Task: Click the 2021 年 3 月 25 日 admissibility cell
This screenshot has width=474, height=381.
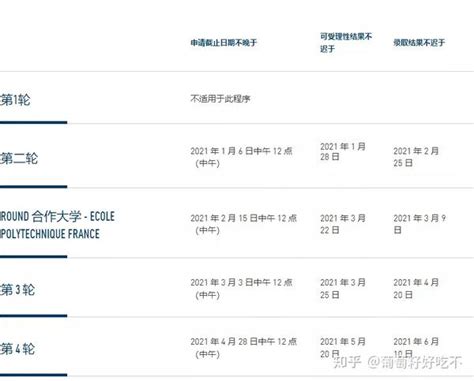Action: (x=343, y=288)
